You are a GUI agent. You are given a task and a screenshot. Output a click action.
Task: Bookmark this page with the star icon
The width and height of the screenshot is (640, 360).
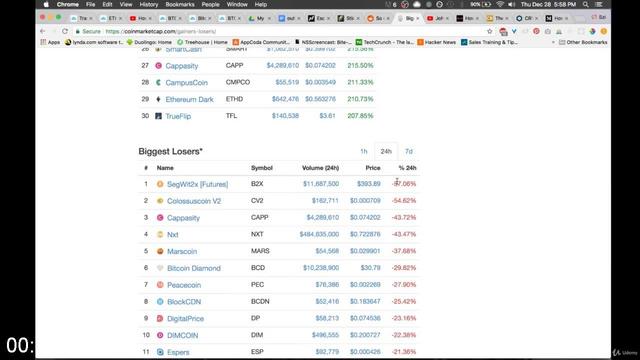click(490, 31)
